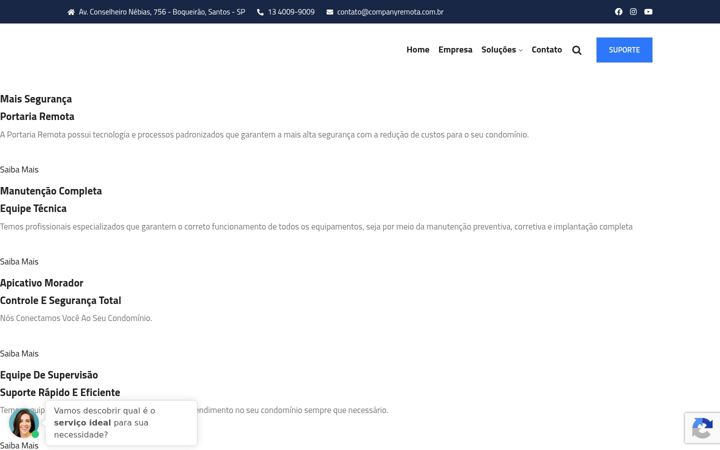
Task: Click the 'Equipe Técnica' heading
Action: click(x=33, y=208)
